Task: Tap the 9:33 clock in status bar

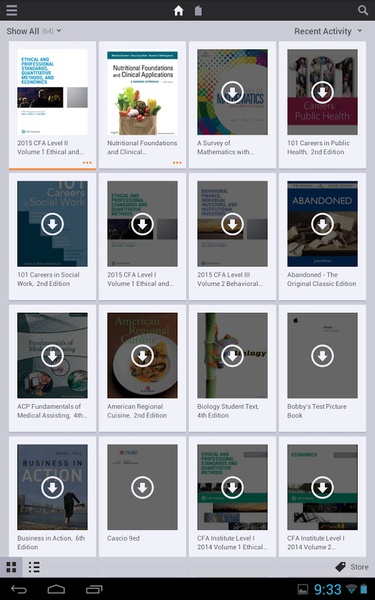Action: (x=328, y=589)
